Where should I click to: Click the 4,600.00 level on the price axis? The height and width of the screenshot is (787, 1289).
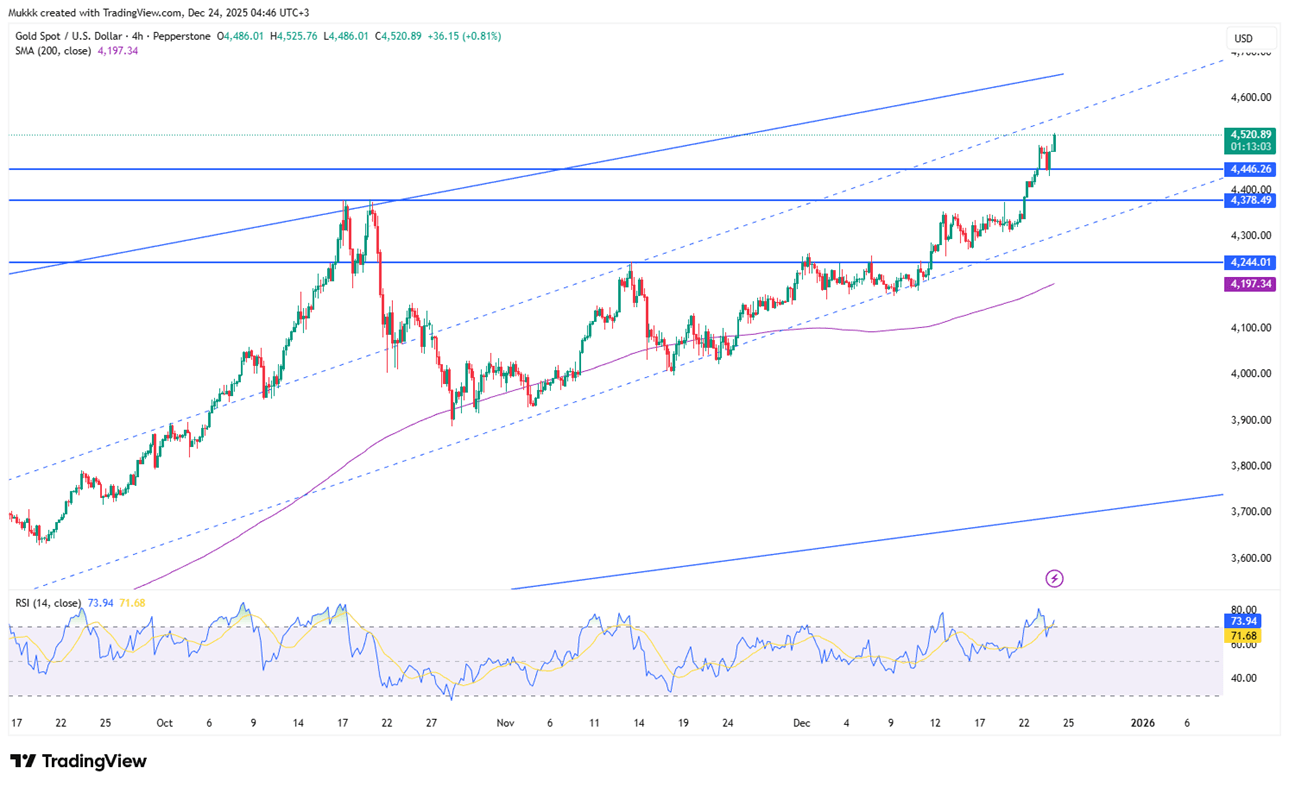click(x=1251, y=97)
